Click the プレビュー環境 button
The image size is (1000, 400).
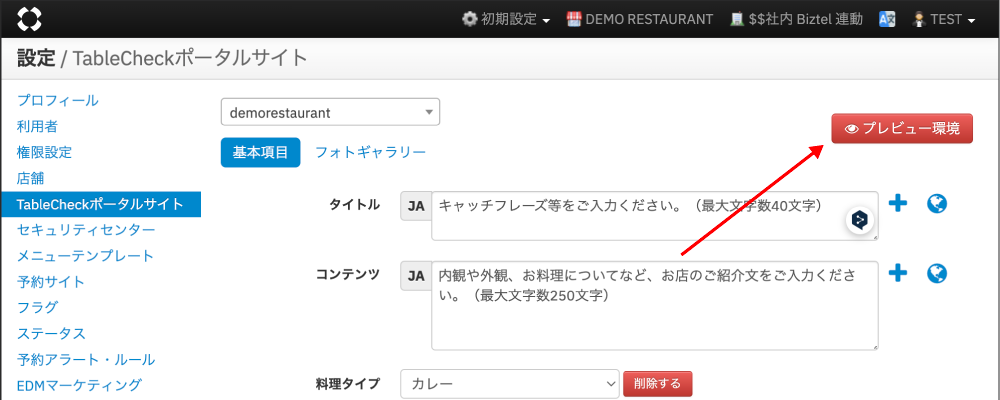(x=902, y=128)
